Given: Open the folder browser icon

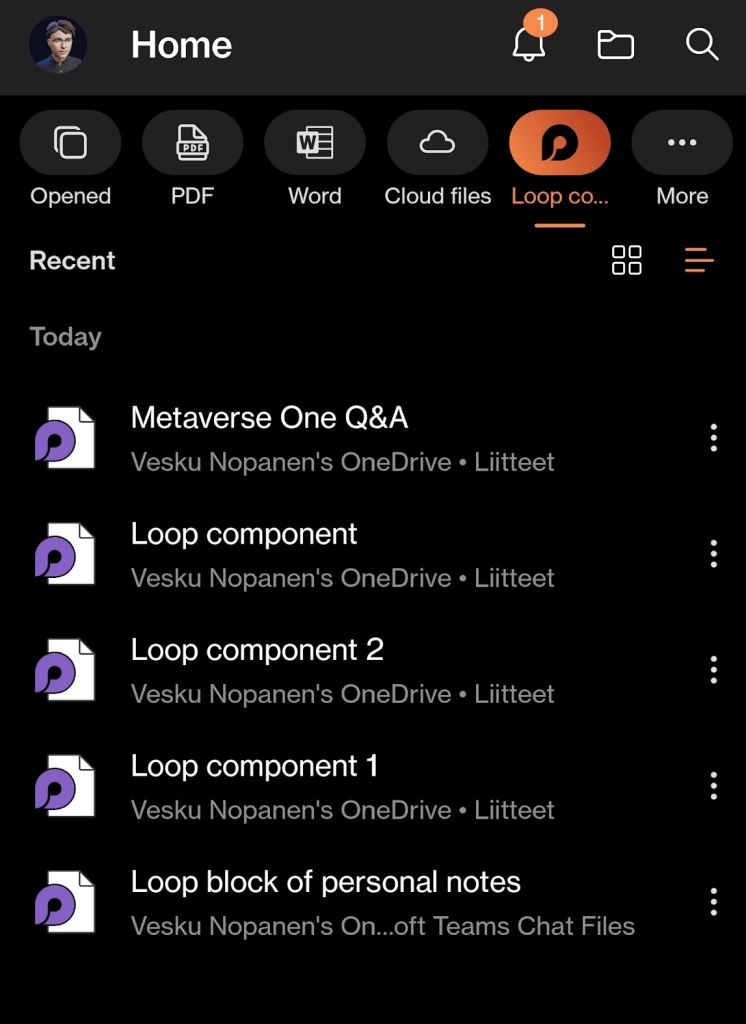Looking at the screenshot, I should 615,45.
